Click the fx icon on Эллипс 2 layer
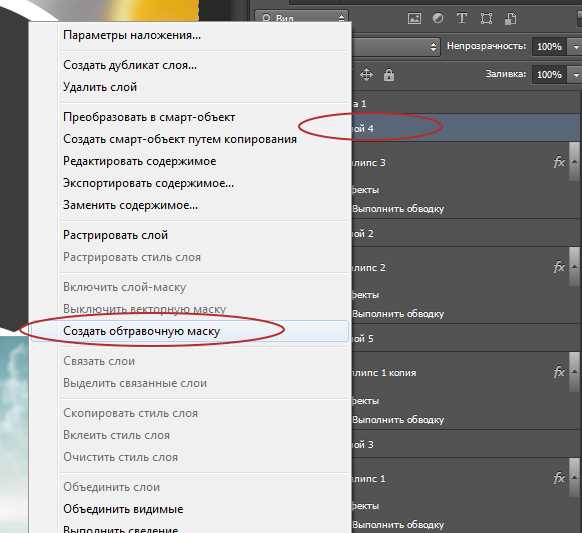 (x=559, y=267)
